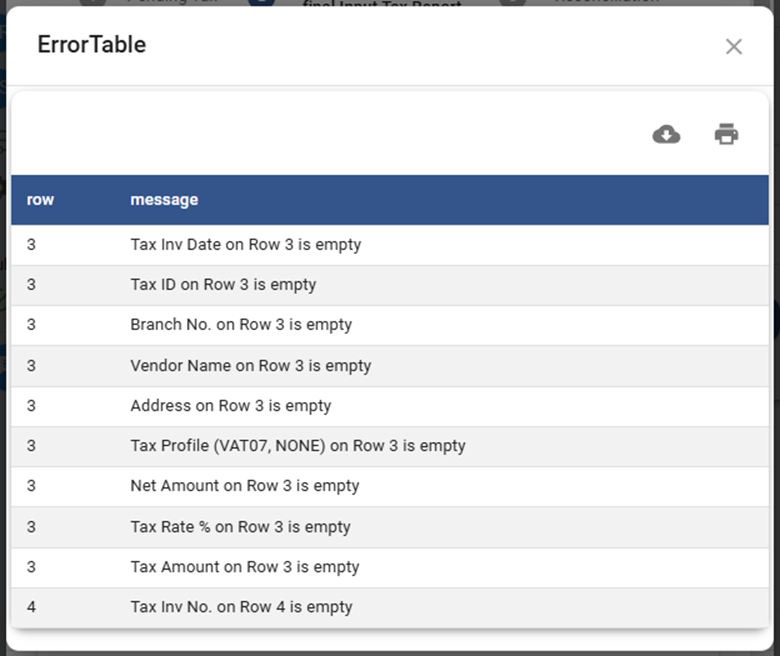
Task: Select the Tax Inv No. Row 4 error
Action: (x=241, y=607)
